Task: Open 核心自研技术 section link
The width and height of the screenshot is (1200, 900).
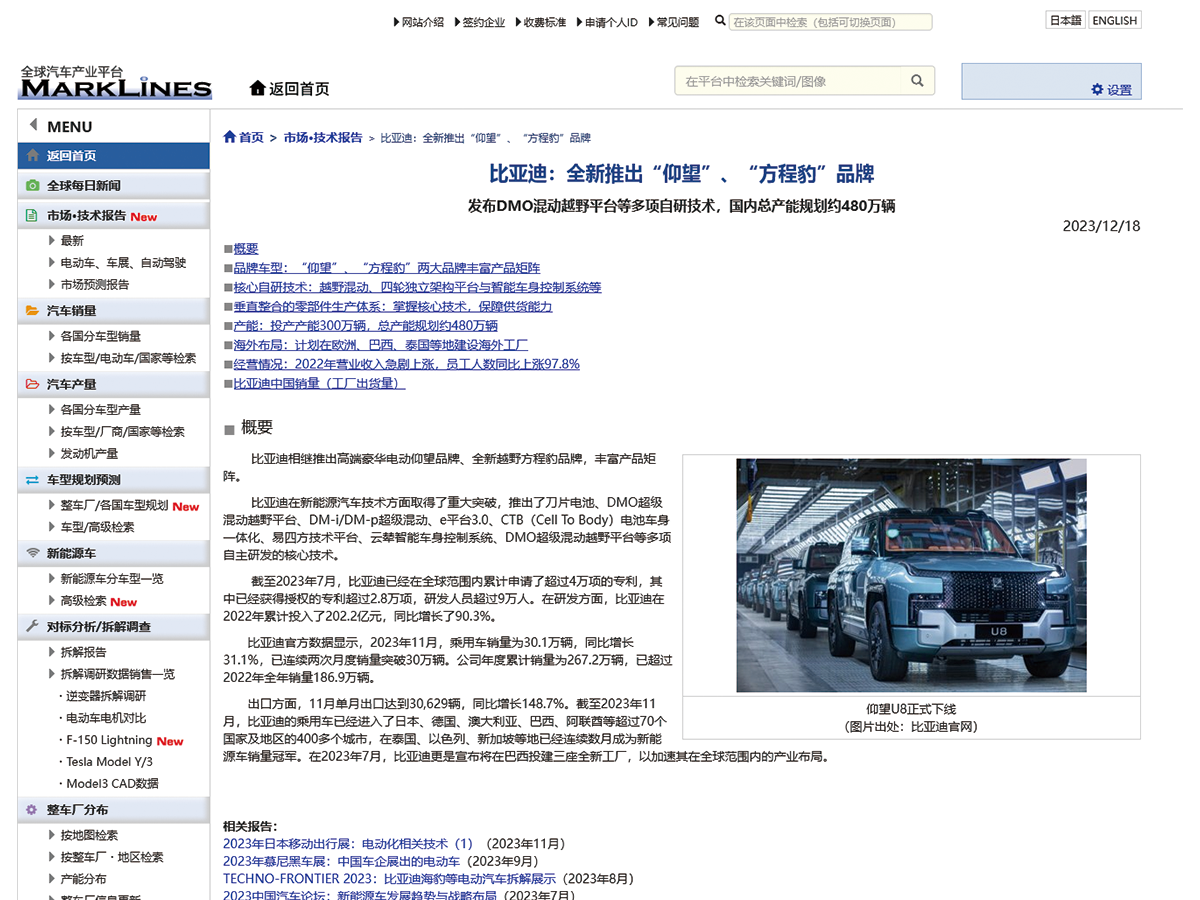Action: pyautogui.click(x=418, y=287)
